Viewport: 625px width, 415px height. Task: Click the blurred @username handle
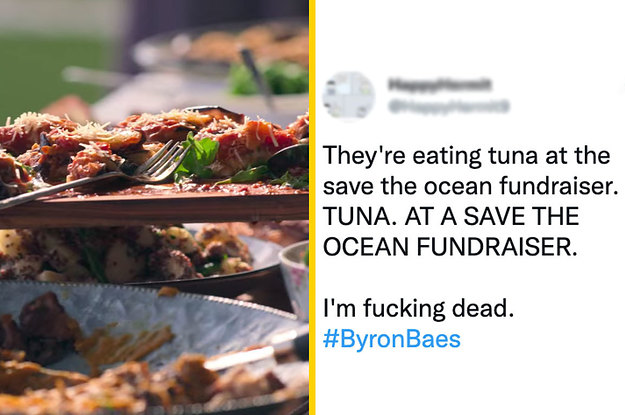tap(435, 104)
